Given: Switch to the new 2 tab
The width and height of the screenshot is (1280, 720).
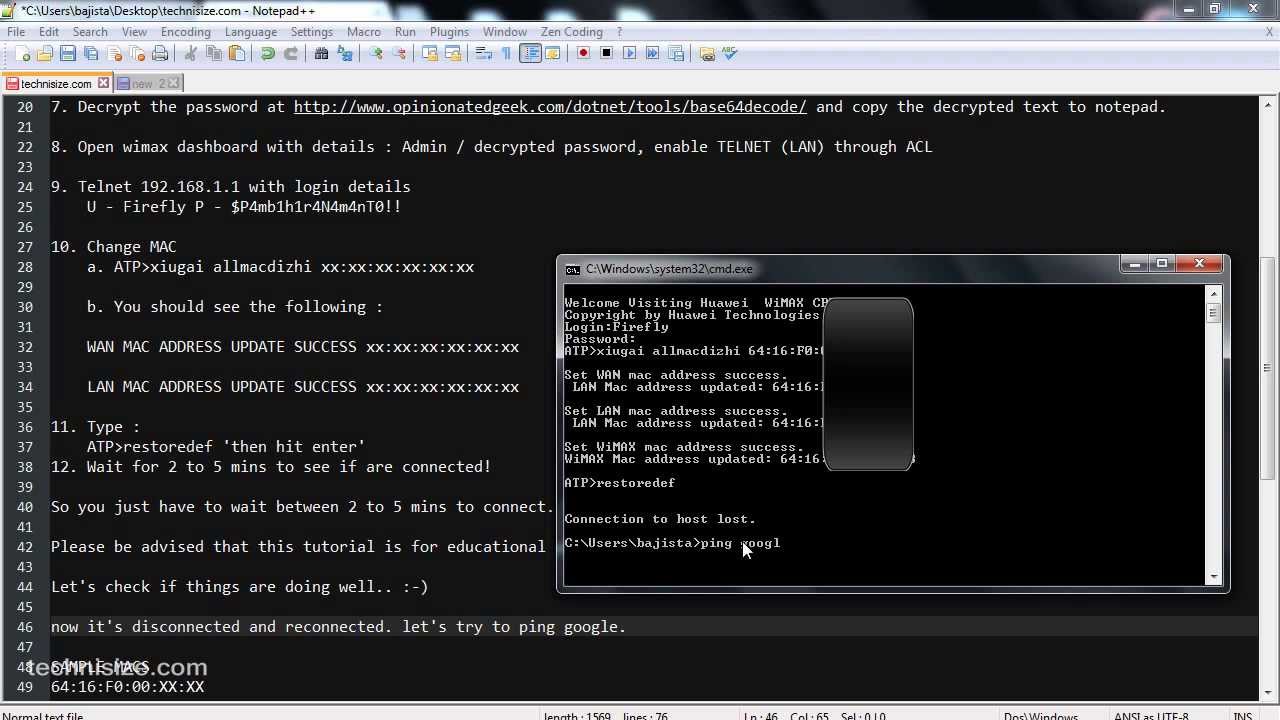Looking at the screenshot, I should pyautogui.click(x=148, y=84).
